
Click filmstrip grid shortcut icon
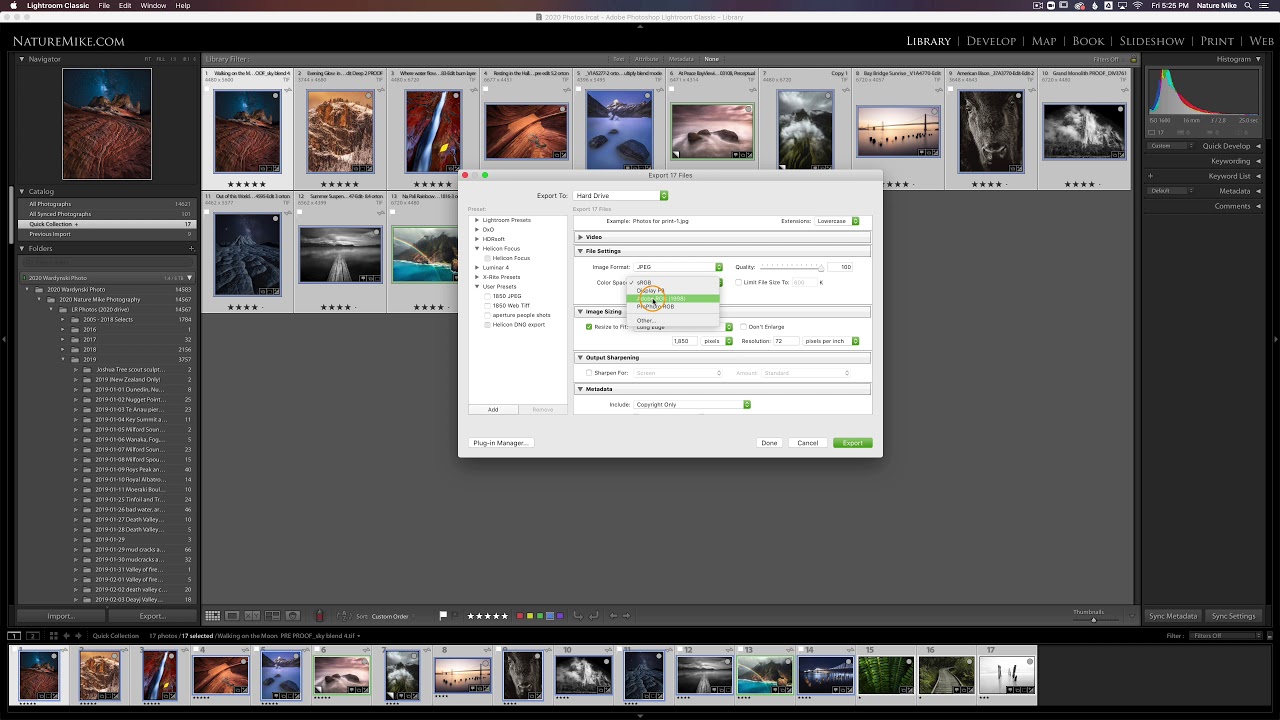point(54,636)
